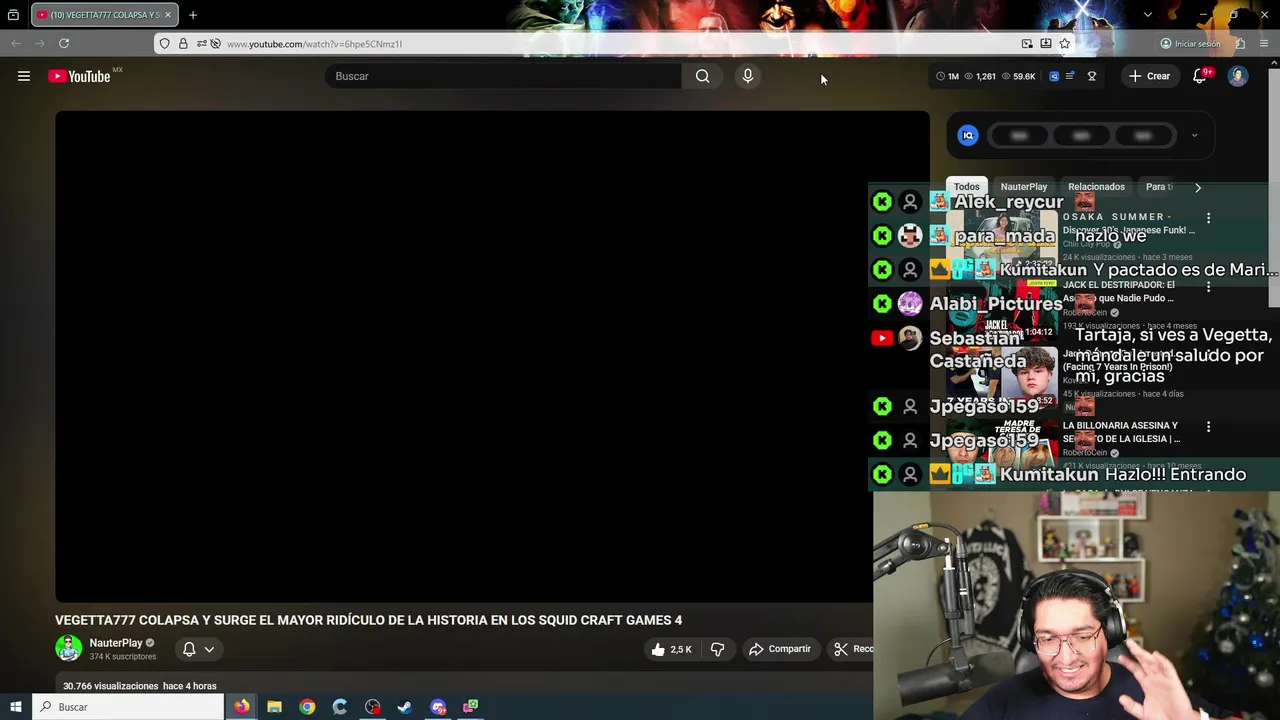Click the Compartir share button

[779, 649]
